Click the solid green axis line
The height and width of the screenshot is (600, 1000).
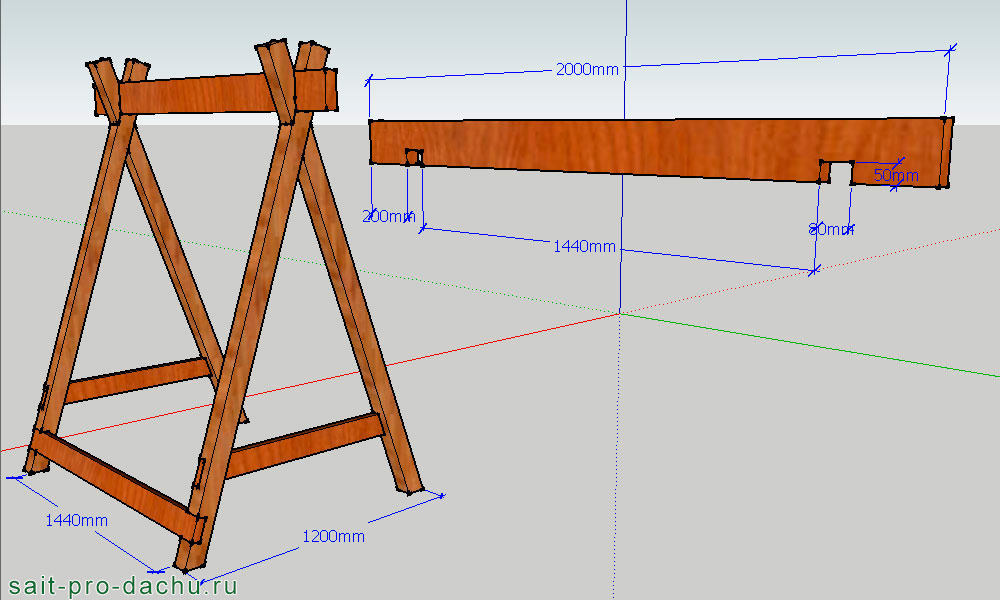coord(800,347)
